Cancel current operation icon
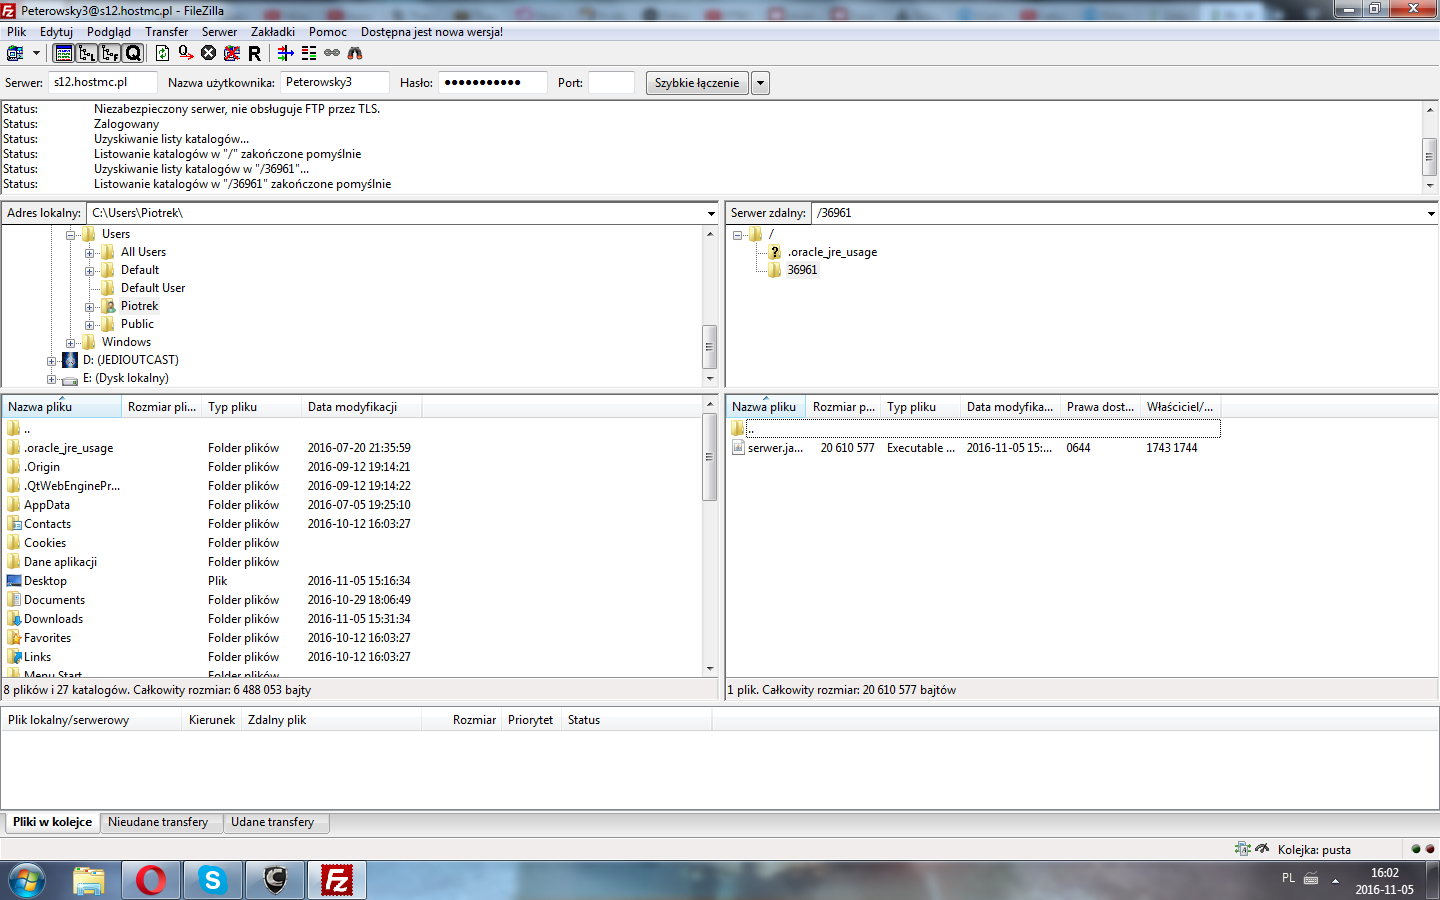The height and width of the screenshot is (900, 1440). tap(208, 53)
